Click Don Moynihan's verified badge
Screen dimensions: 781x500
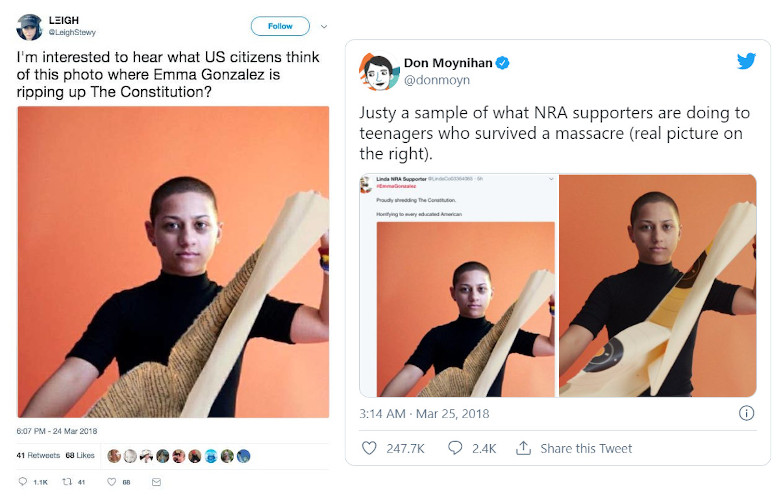(503, 63)
